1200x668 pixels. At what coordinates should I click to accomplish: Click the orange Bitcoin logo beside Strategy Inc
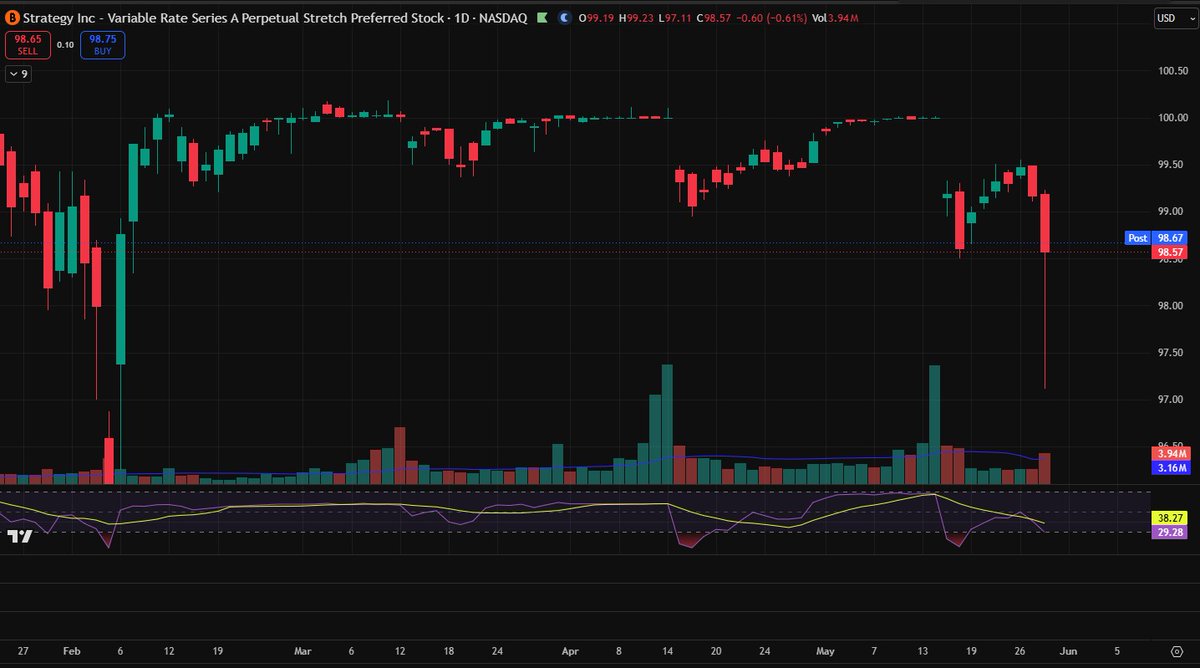coord(13,17)
